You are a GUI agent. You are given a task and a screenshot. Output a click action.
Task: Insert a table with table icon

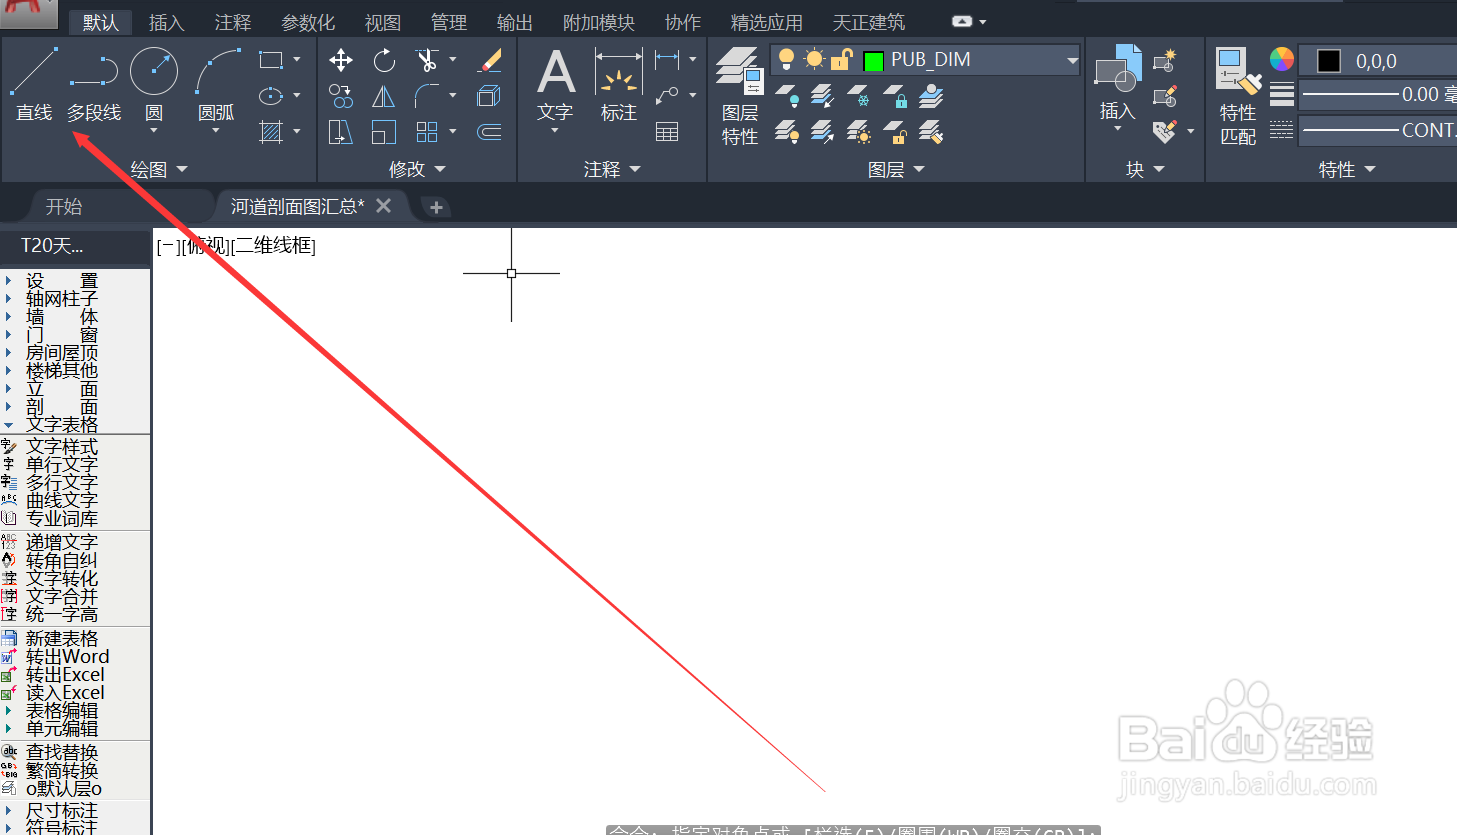667,132
